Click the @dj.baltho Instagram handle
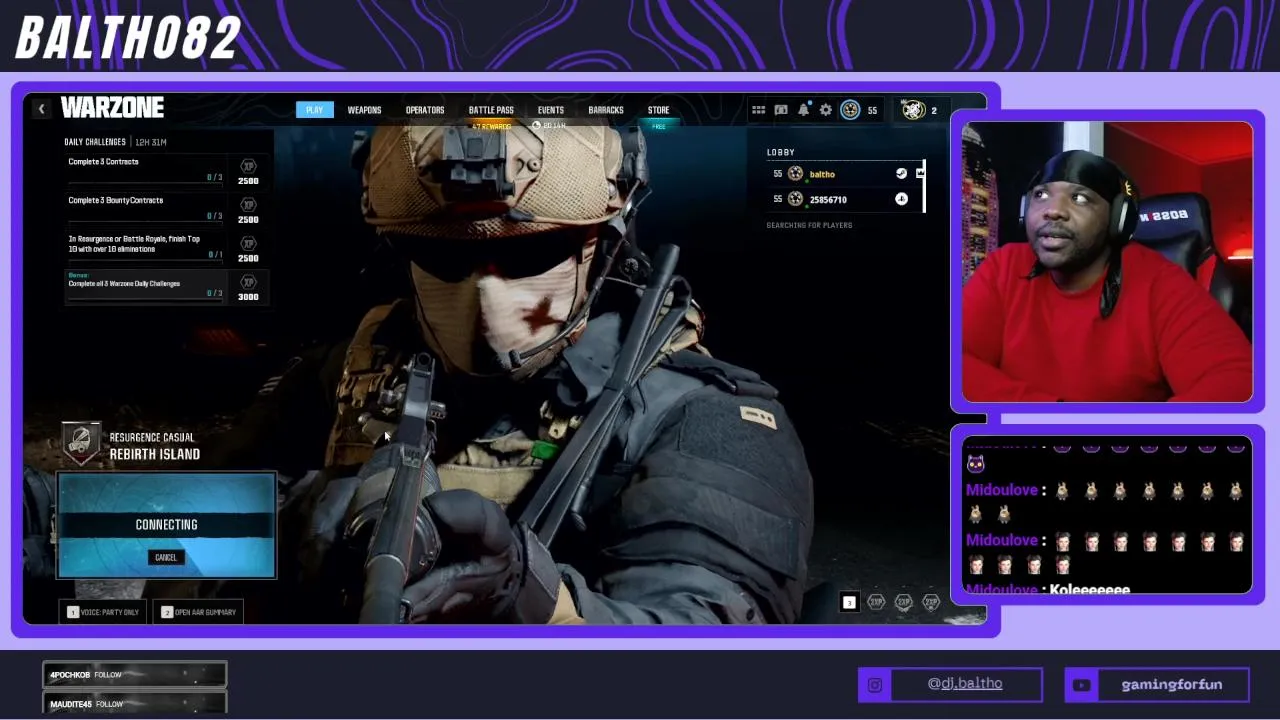 coord(965,684)
